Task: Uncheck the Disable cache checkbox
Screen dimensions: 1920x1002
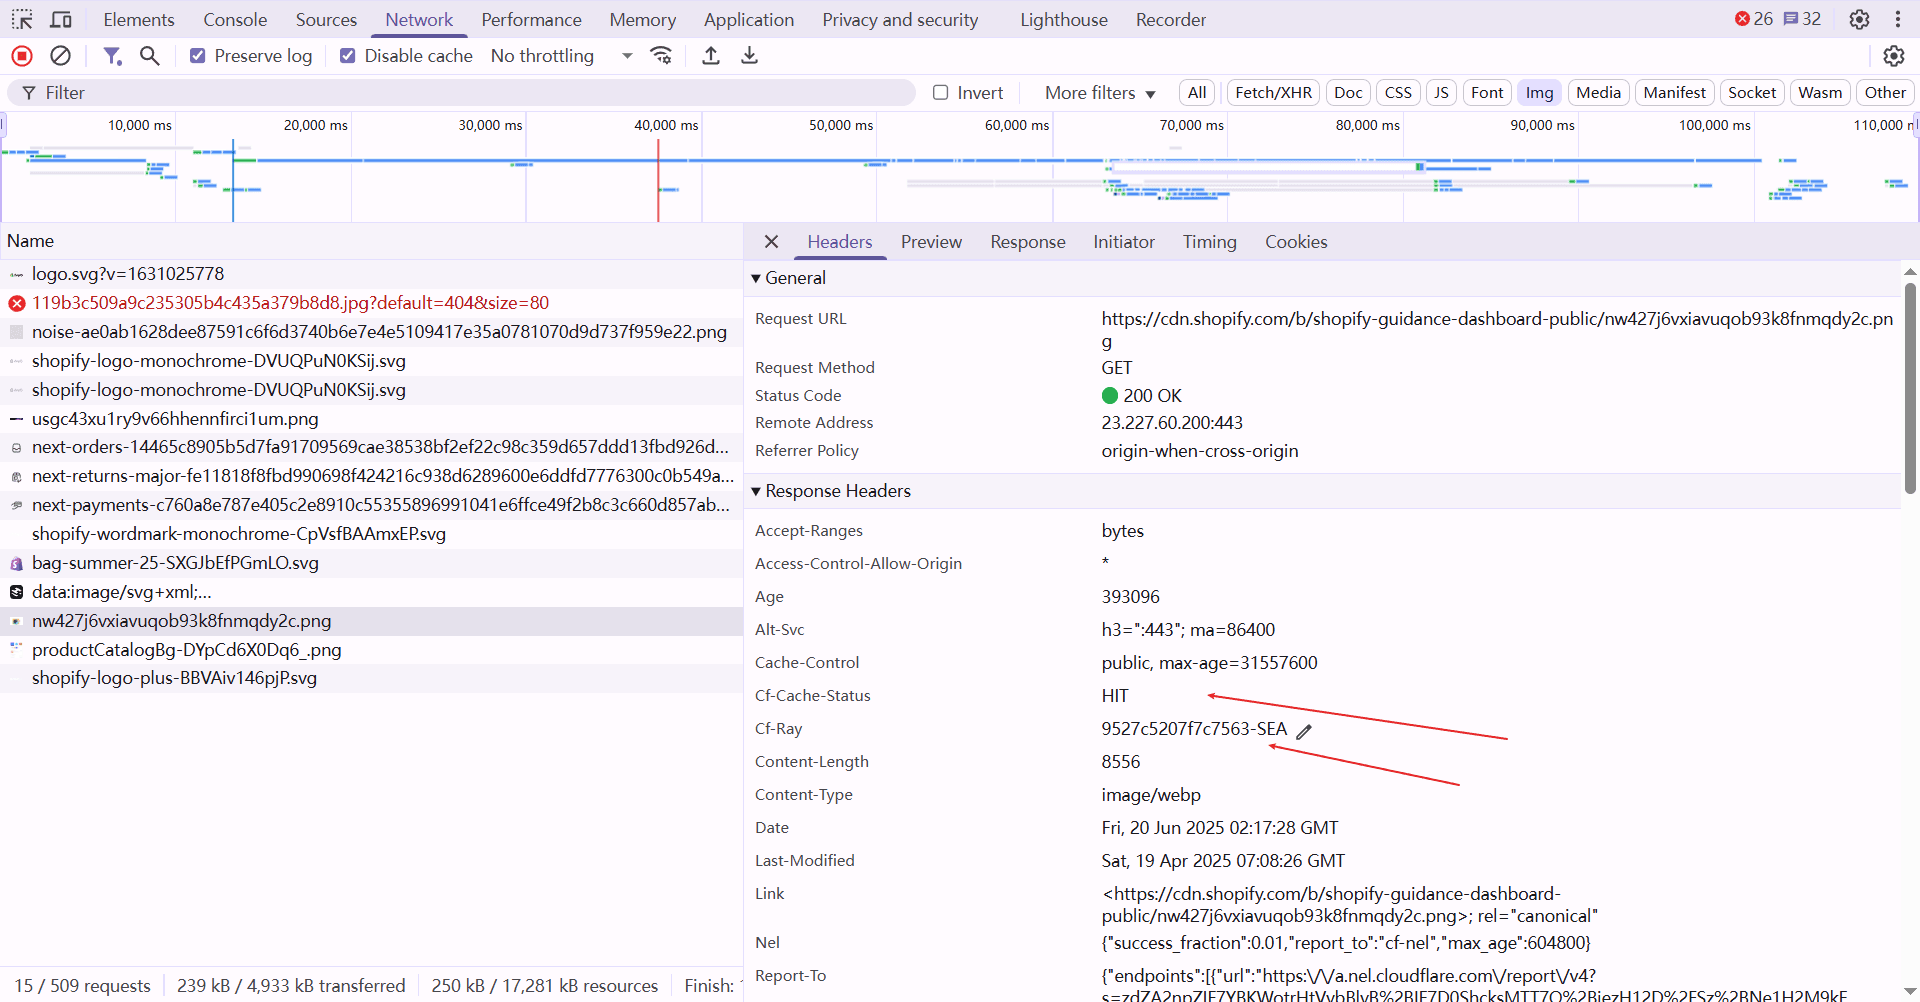Action: [348, 56]
